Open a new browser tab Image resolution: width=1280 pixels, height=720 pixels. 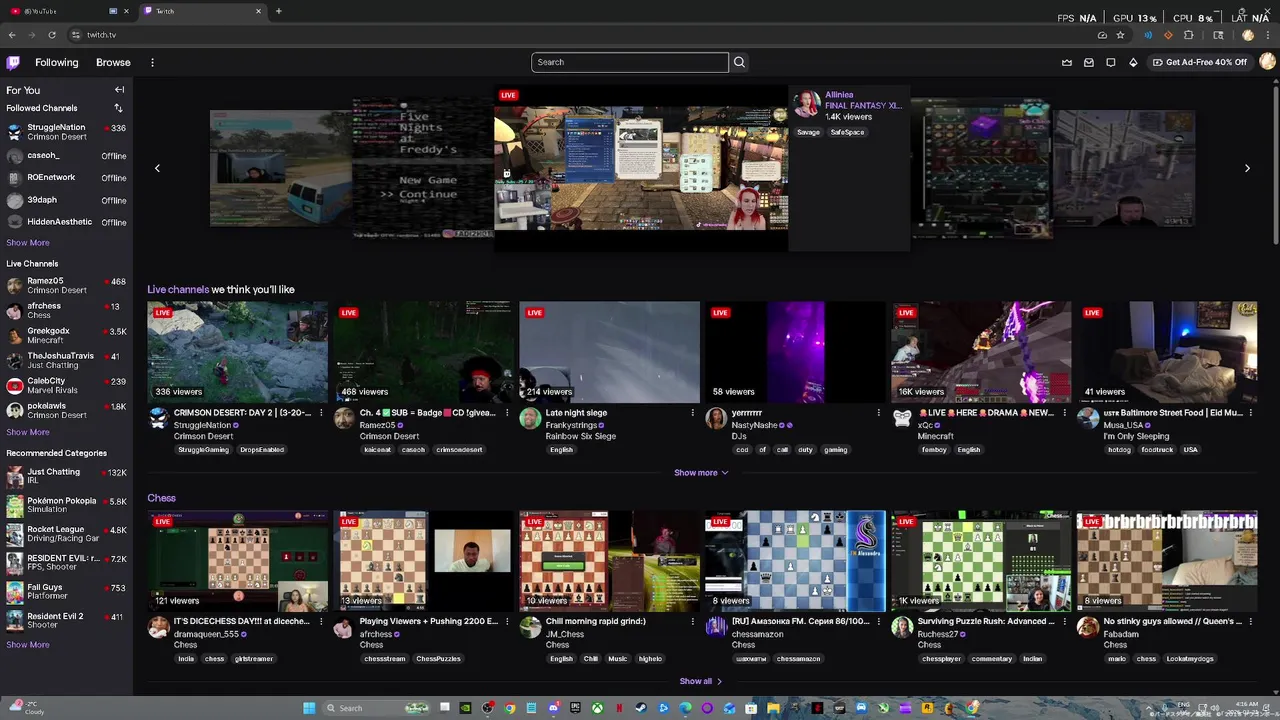point(278,11)
